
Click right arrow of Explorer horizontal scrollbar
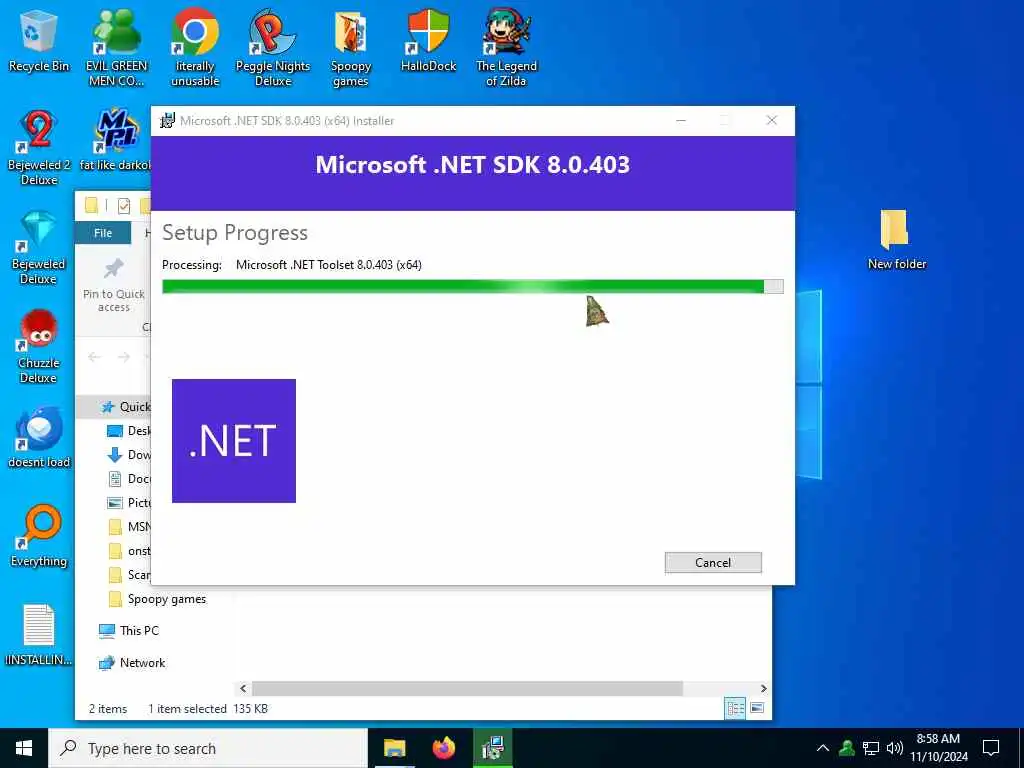tap(763, 688)
